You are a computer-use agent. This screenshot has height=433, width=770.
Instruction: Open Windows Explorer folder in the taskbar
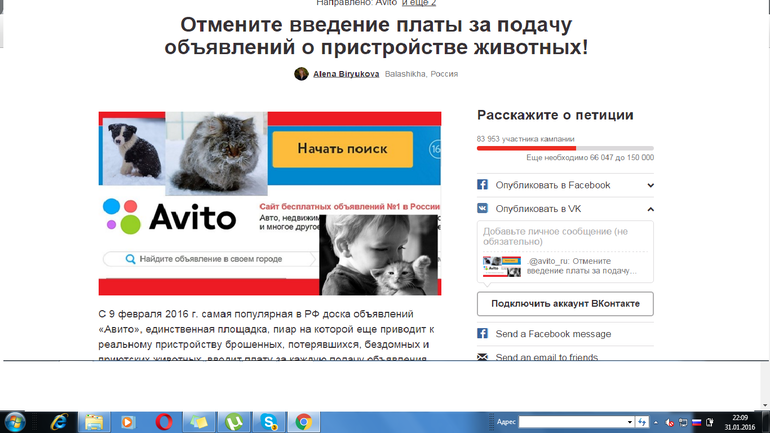(x=92, y=421)
